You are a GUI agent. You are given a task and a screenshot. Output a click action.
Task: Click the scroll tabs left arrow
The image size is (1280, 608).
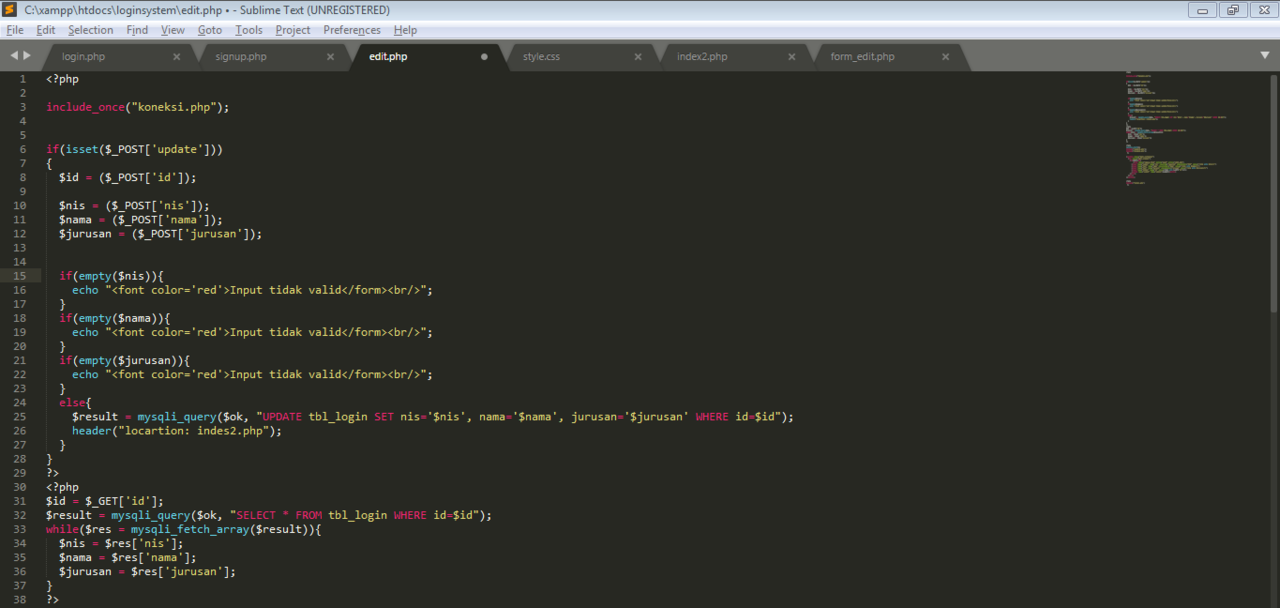click(x=14, y=56)
